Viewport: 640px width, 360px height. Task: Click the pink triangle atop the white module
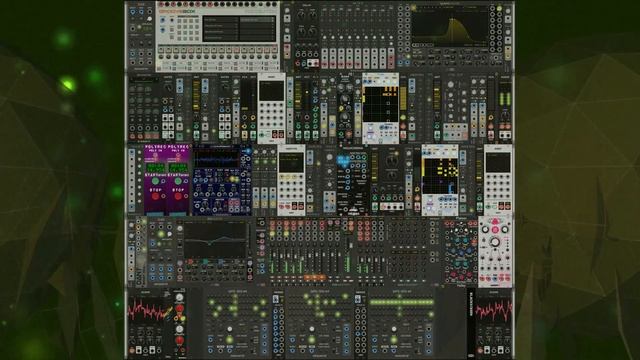[495, 221]
